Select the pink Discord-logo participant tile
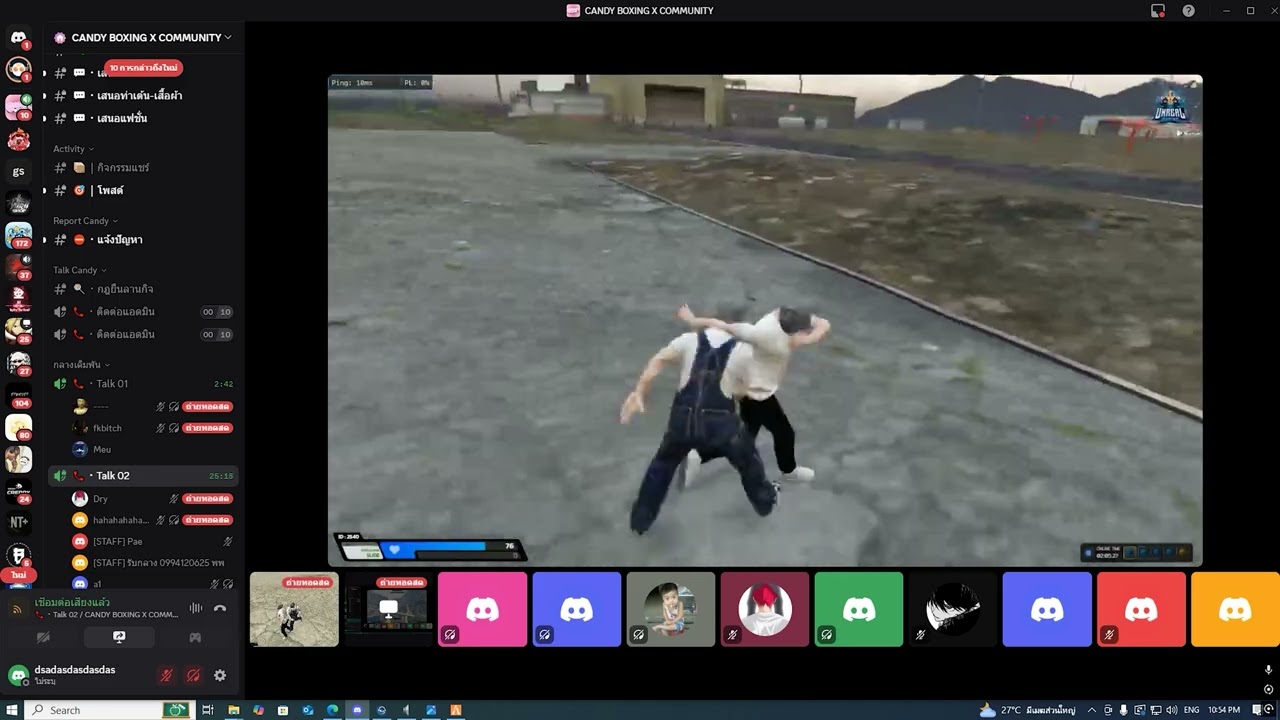This screenshot has width=1280, height=720. pyautogui.click(x=482, y=609)
